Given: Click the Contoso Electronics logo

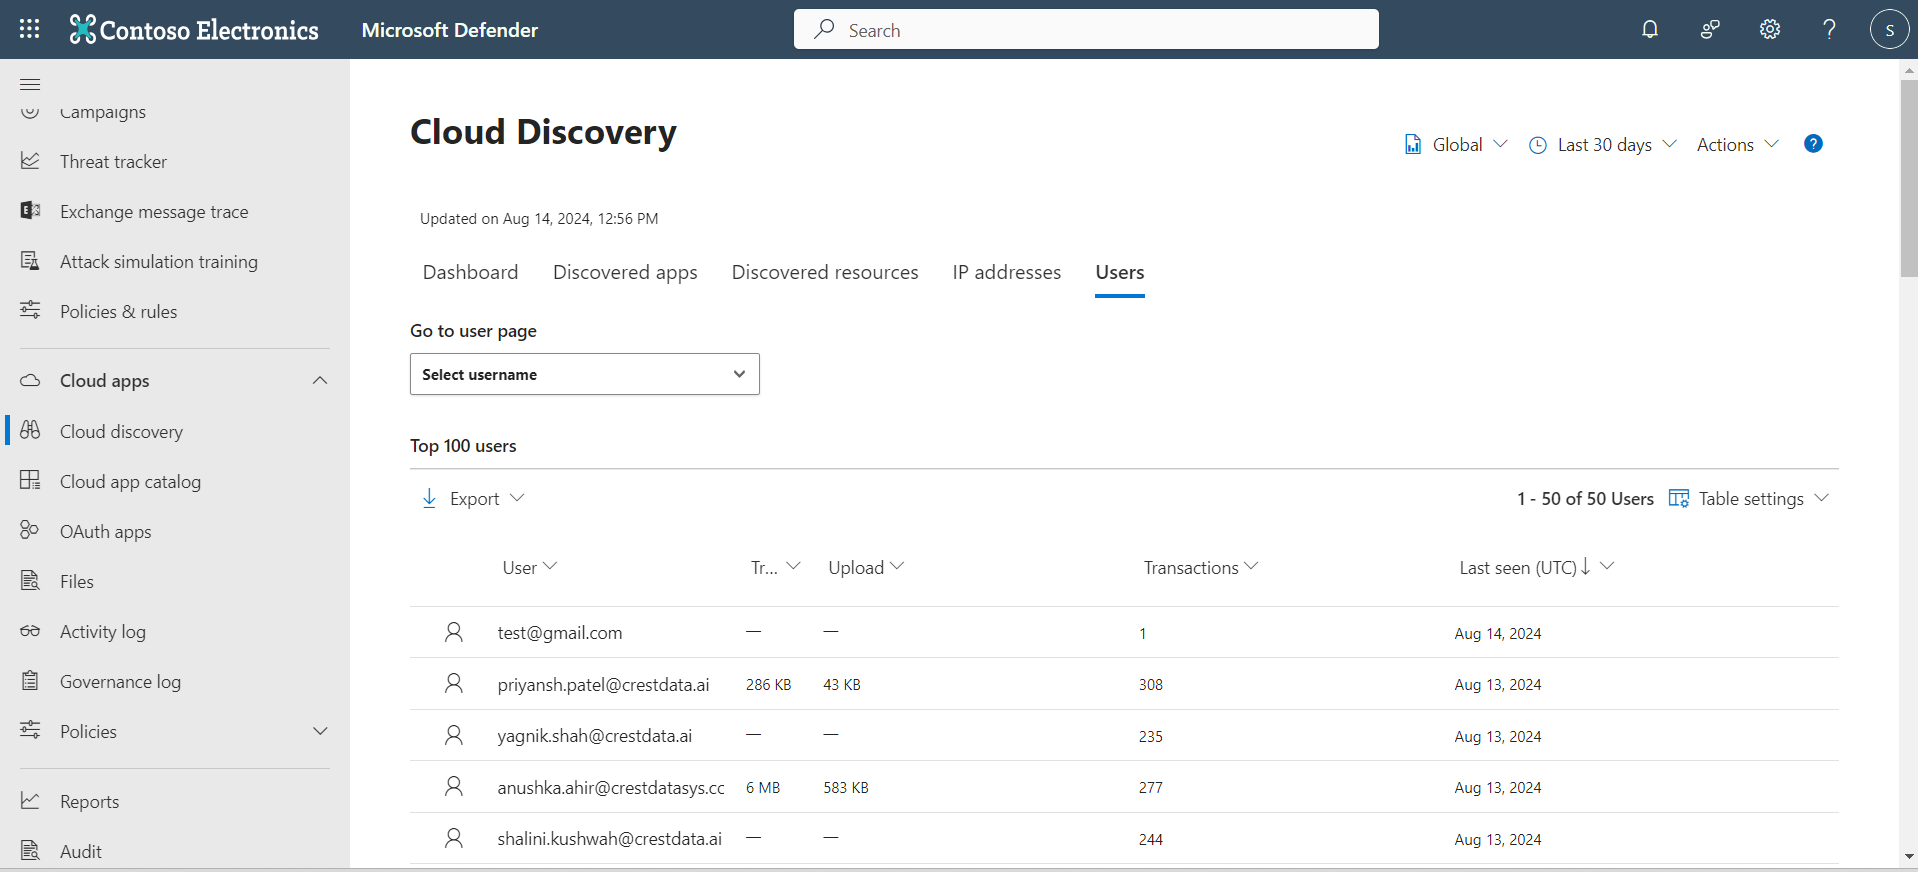Looking at the screenshot, I should tap(194, 30).
